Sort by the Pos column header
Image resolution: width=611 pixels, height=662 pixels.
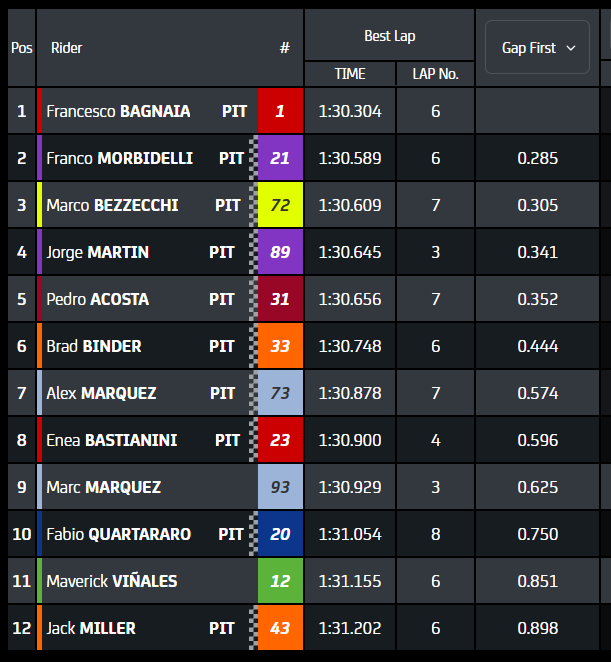coord(21,47)
